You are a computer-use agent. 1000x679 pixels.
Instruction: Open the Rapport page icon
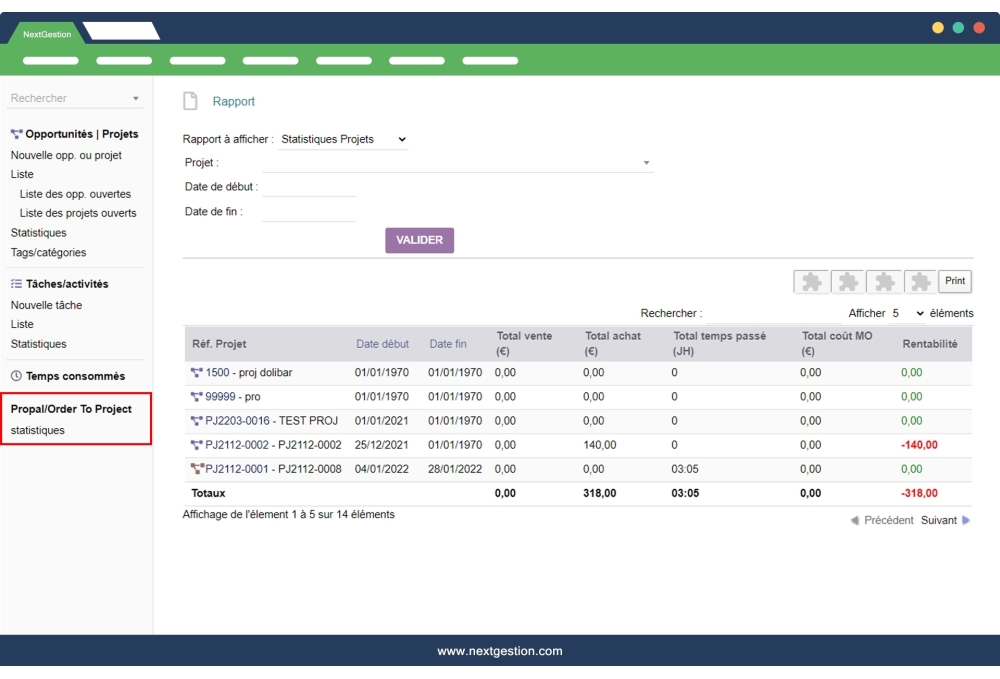(190, 100)
